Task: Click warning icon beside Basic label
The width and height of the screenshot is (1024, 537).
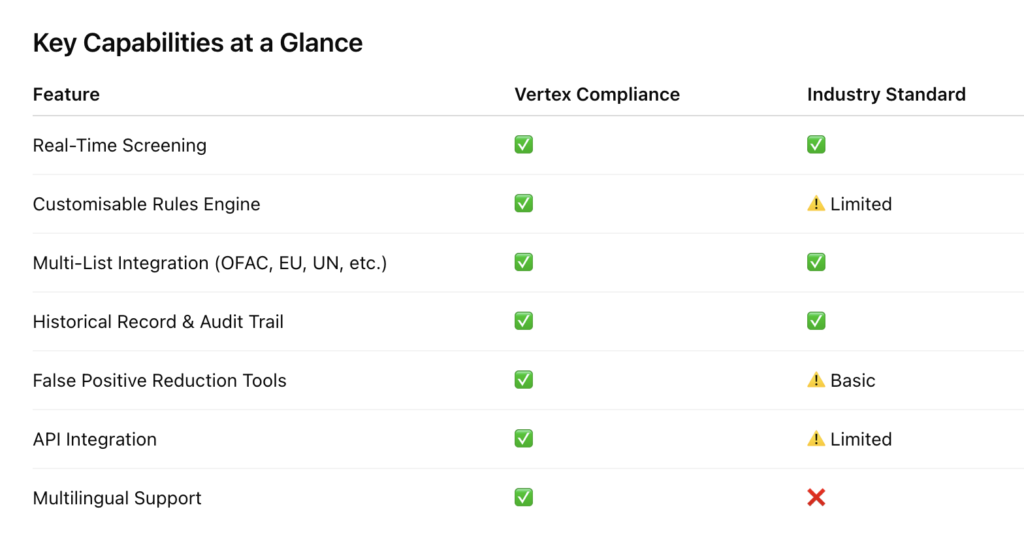Action: pyautogui.click(x=816, y=380)
